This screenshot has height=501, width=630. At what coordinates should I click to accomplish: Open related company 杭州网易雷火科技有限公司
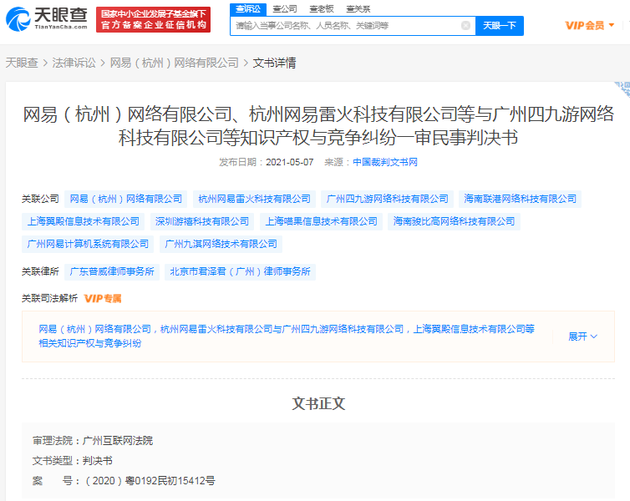(x=254, y=199)
